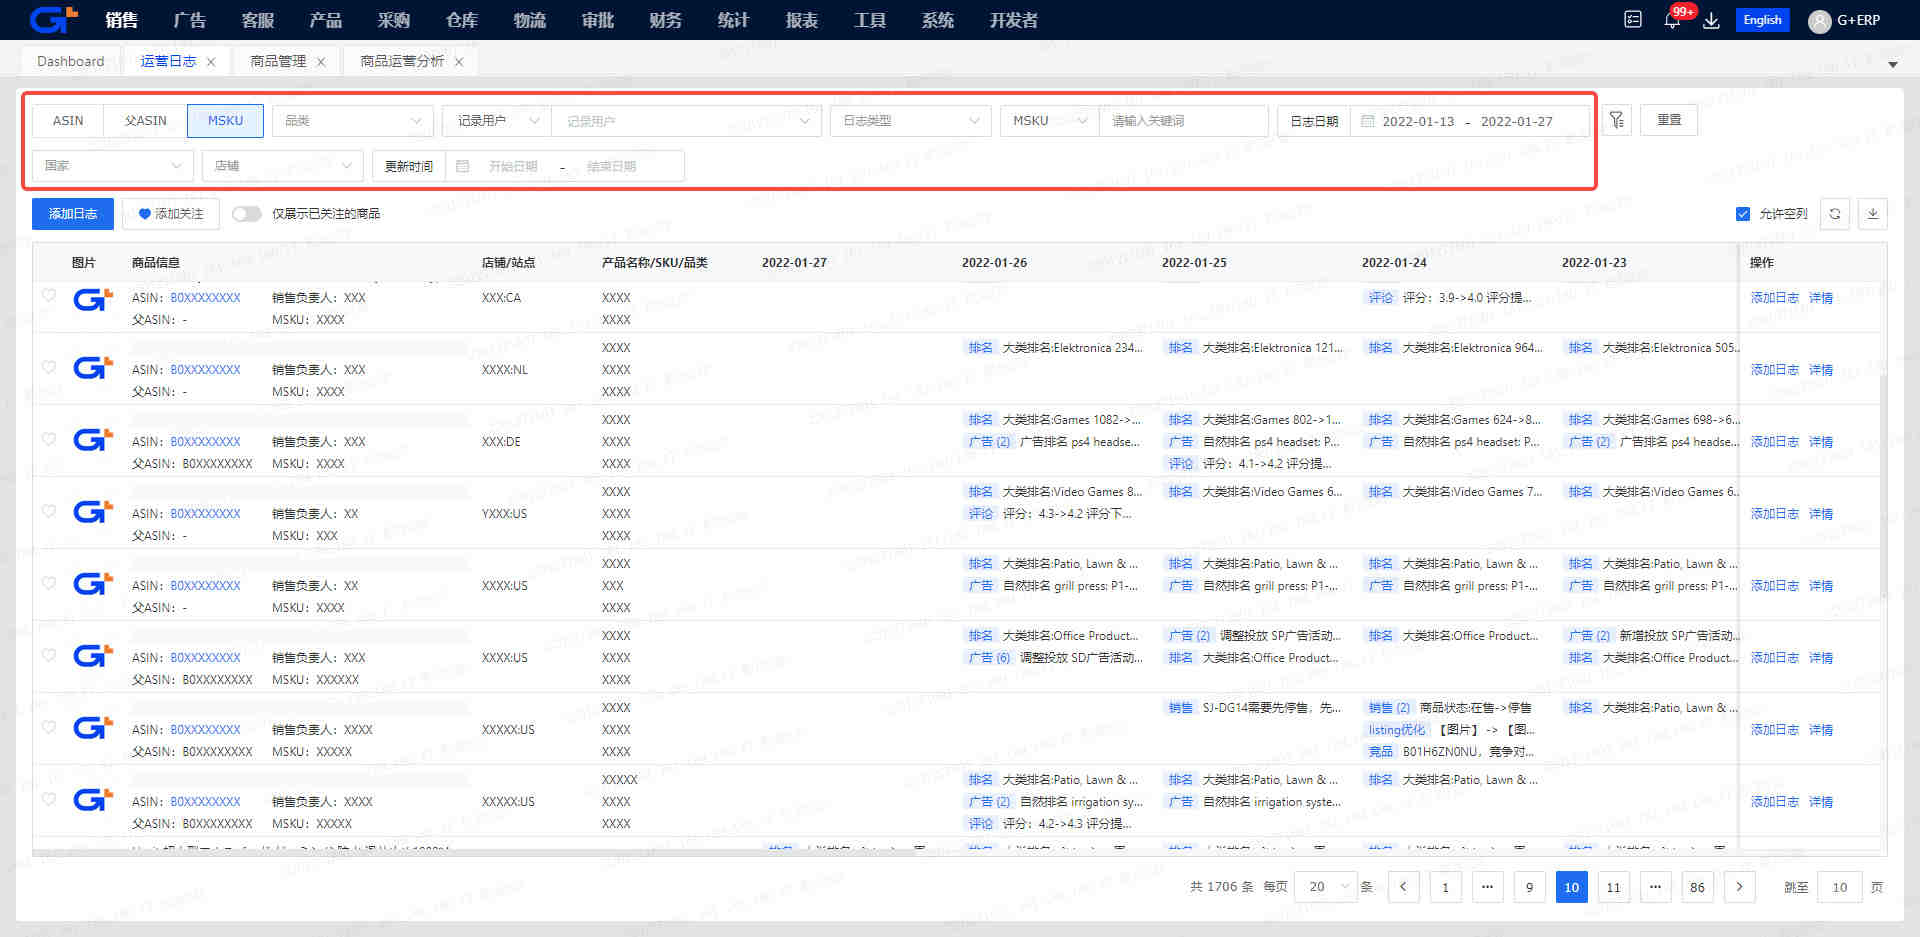This screenshot has width=1920, height=937.
Task: Click 详情 link in XXX:DE row
Action: 1821,442
